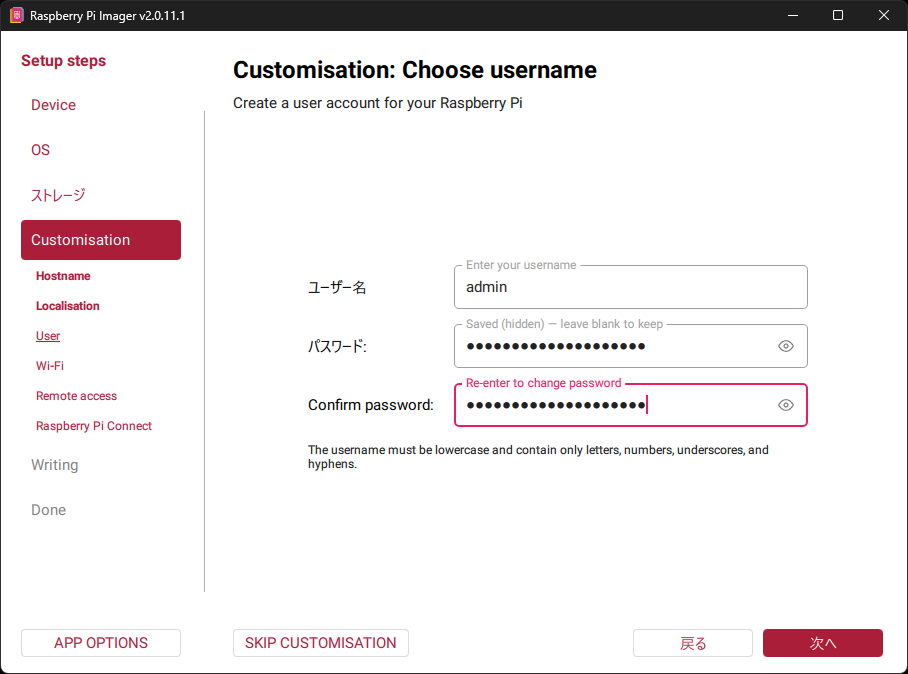Focus the username field containing admin
The width and height of the screenshot is (908, 674).
(631, 287)
